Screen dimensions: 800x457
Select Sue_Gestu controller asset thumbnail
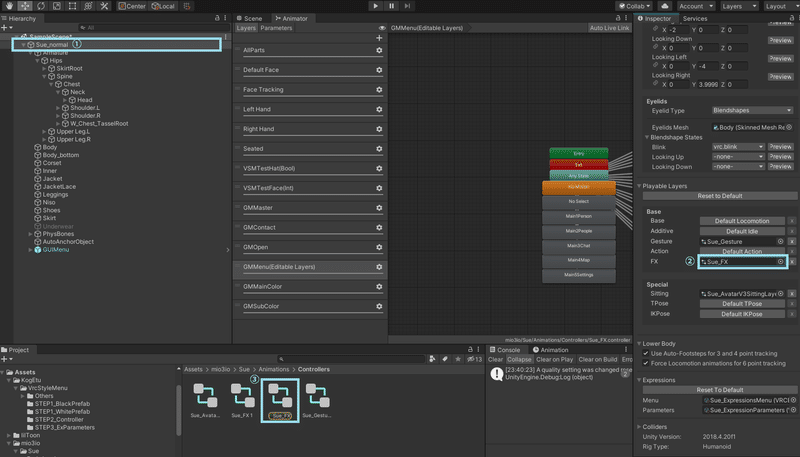tap(316, 395)
